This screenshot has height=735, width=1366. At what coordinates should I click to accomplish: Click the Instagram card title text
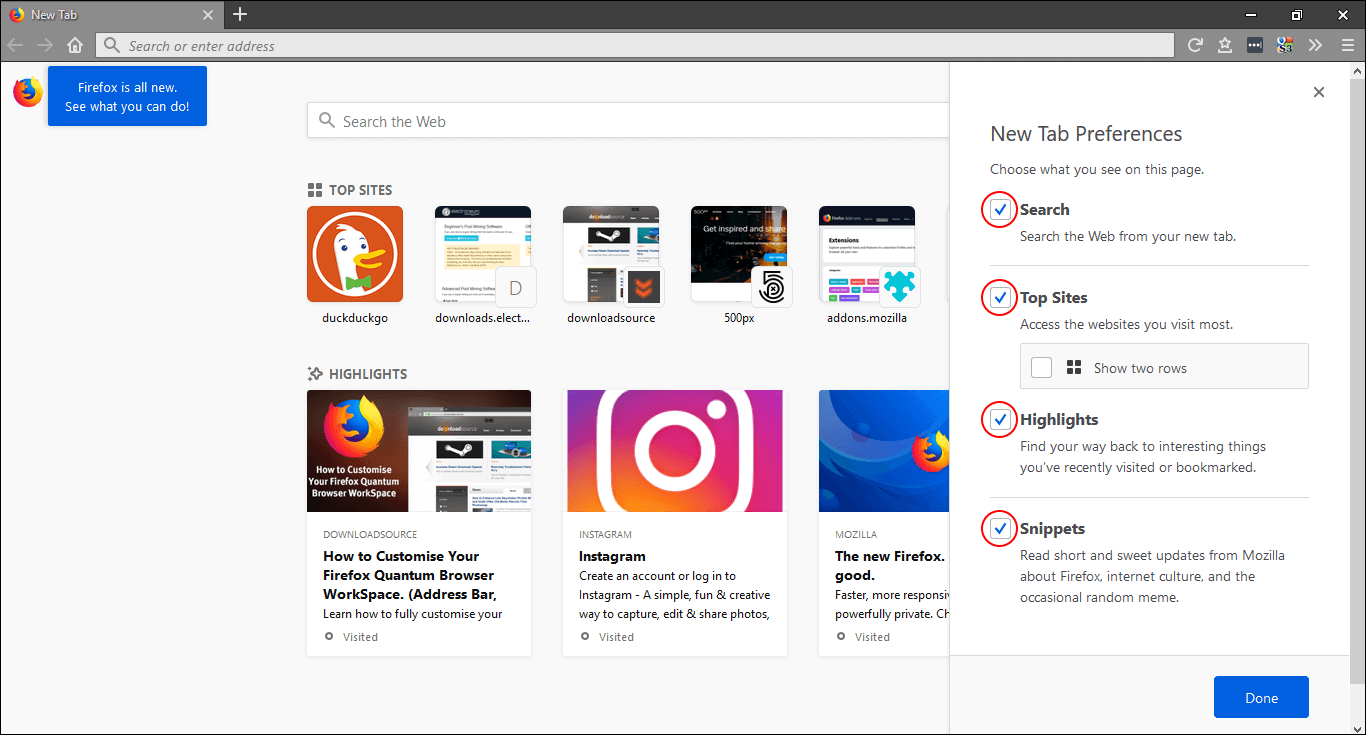click(x=612, y=556)
